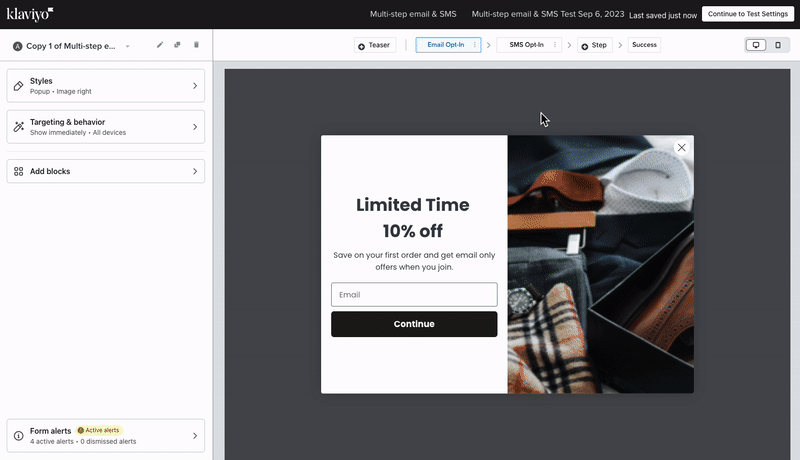Click the black Continue button in popup
Image resolution: width=800 pixels, height=460 pixels.
point(414,324)
